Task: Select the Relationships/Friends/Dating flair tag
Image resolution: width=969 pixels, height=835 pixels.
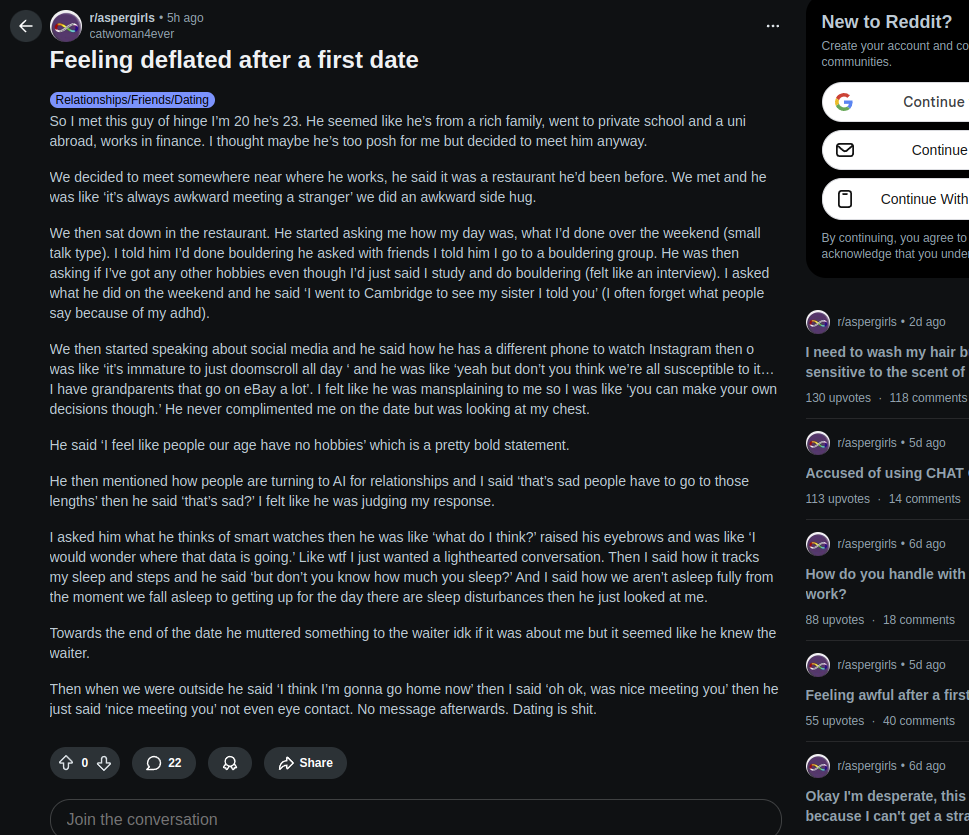Action: [x=132, y=100]
